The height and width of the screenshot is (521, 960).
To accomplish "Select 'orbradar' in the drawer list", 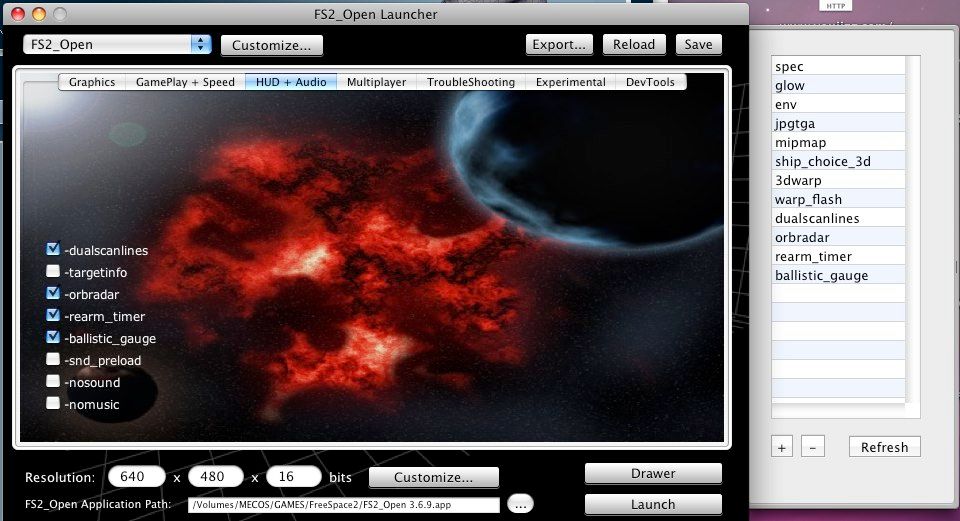I will [838, 237].
